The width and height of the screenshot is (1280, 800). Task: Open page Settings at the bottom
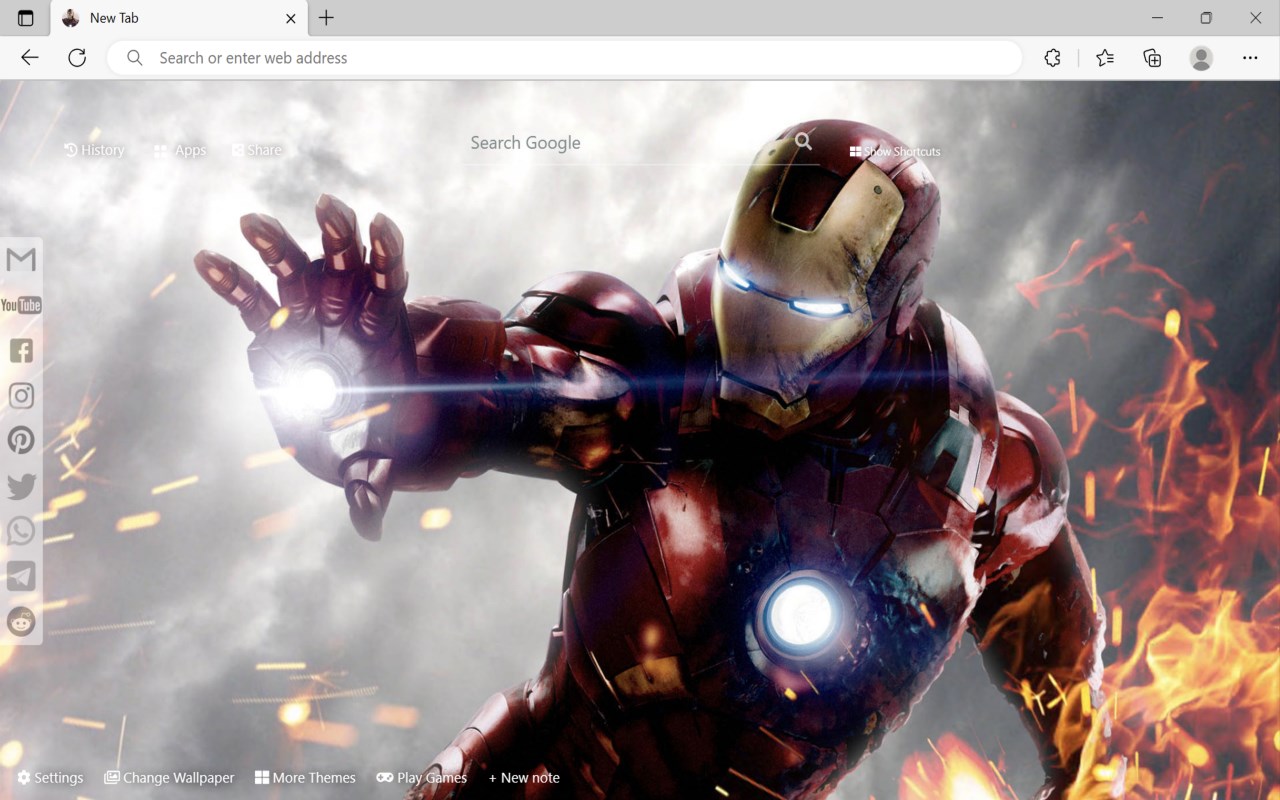50,778
